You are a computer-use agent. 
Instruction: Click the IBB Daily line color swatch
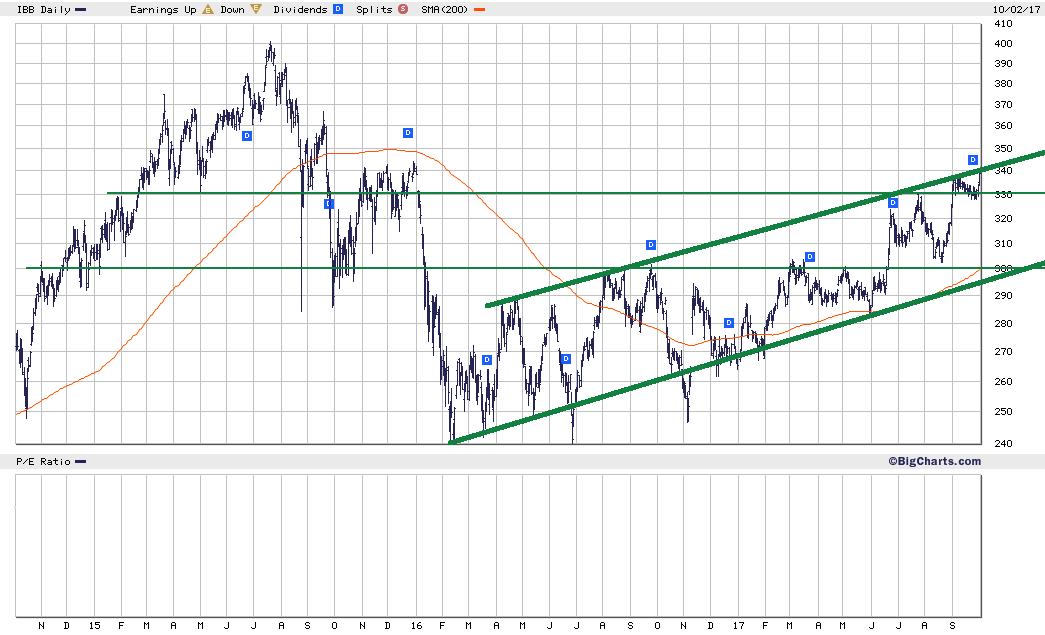pos(81,10)
